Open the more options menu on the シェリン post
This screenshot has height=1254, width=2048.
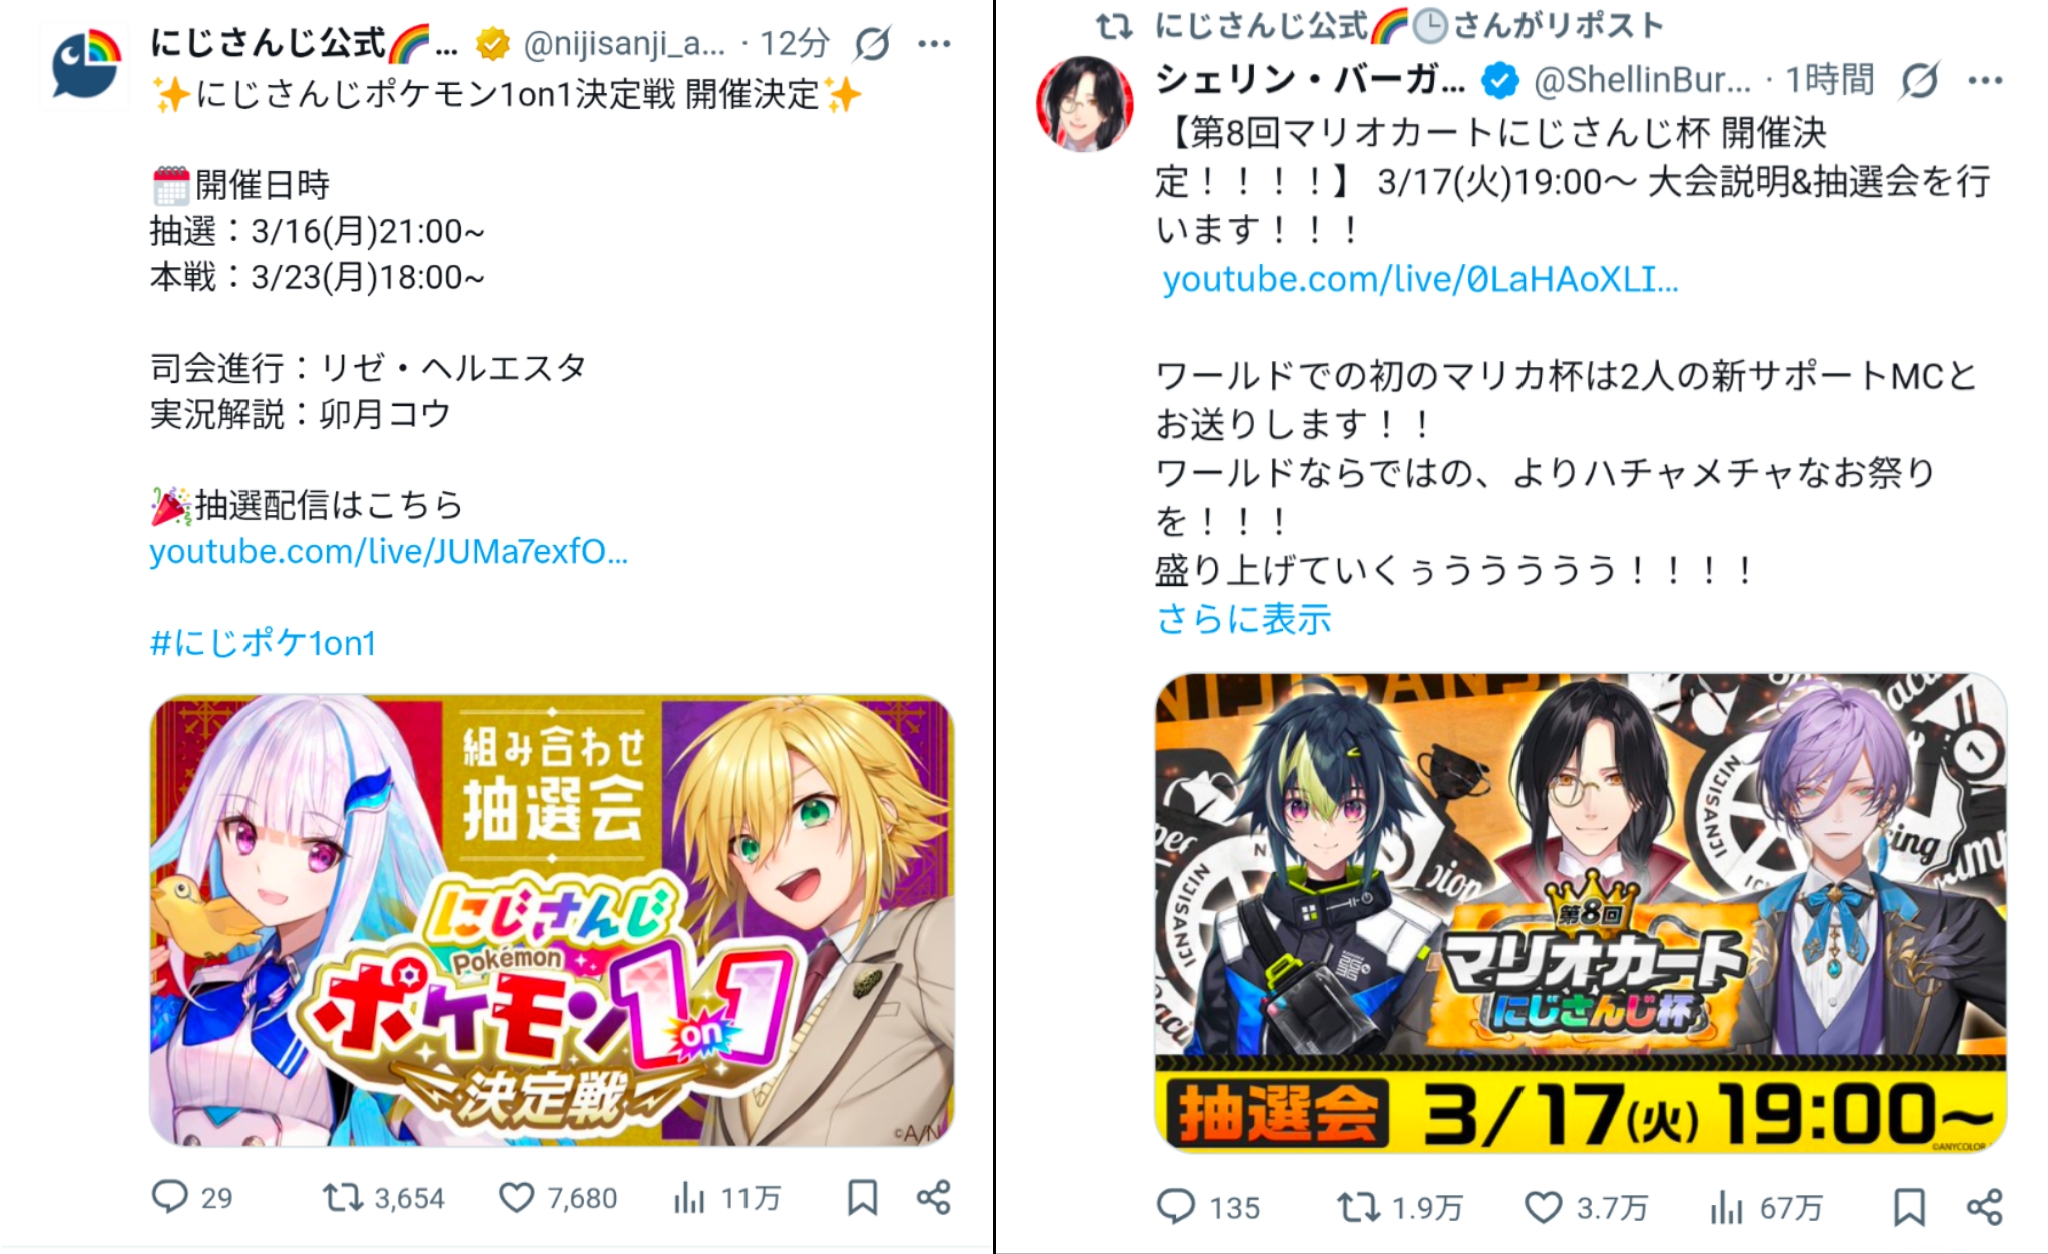click(x=1985, y=81)
